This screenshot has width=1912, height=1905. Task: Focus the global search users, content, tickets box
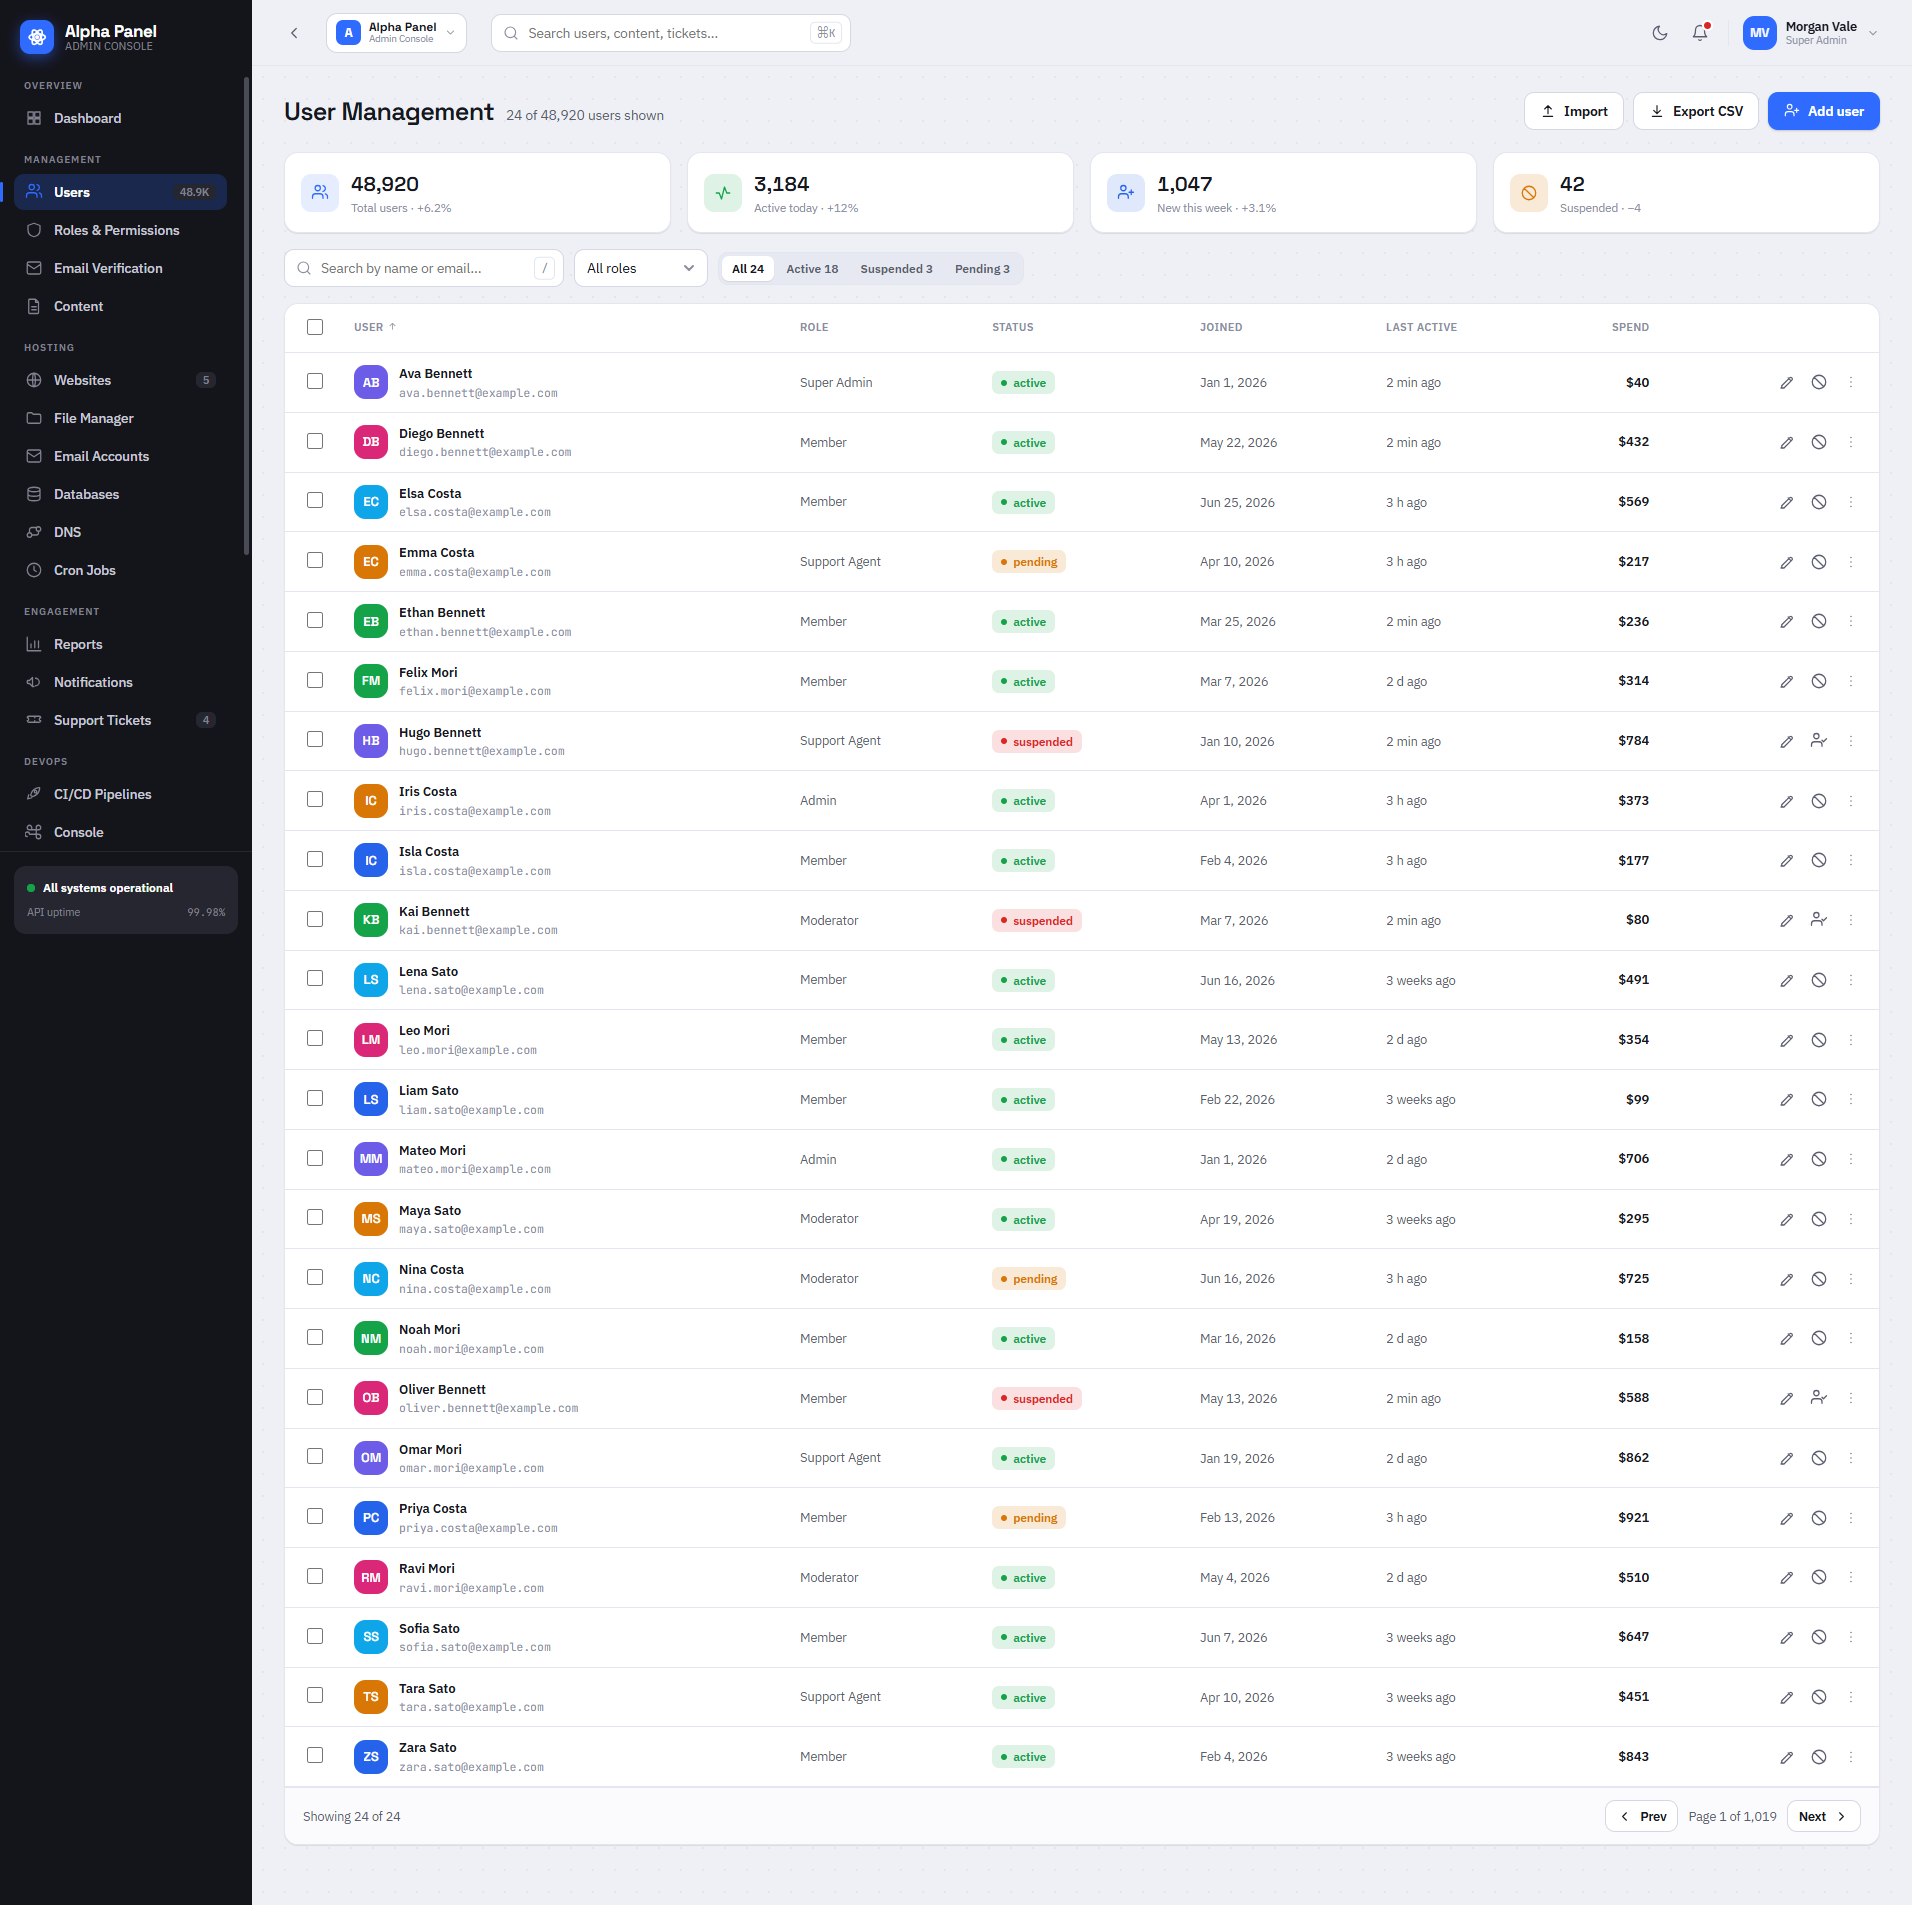tap(670, 33)
